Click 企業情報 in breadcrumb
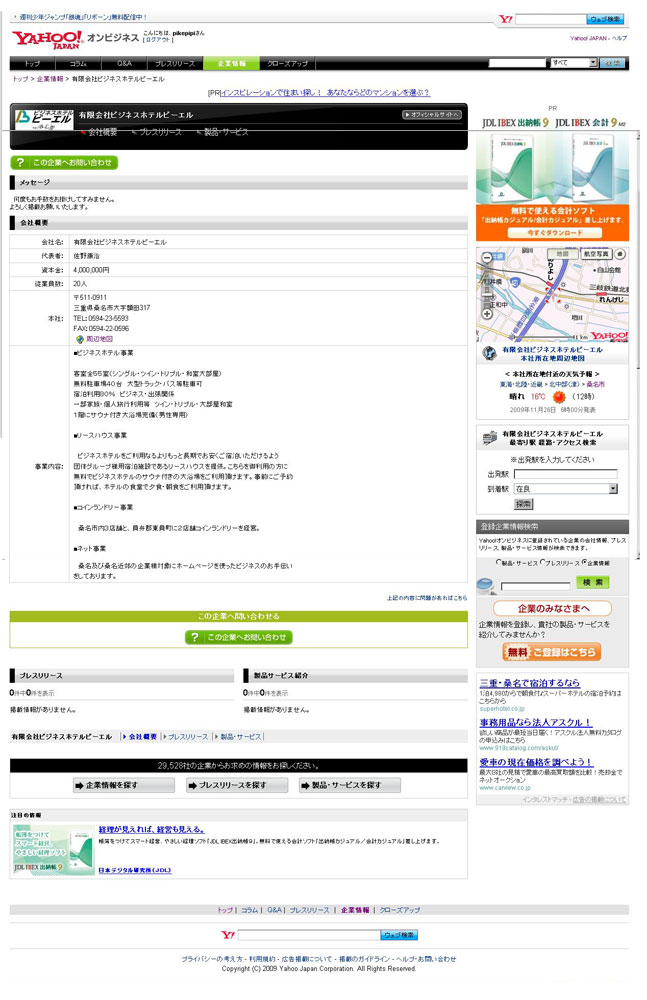The image size is (647, 1000). click(50, 79)
